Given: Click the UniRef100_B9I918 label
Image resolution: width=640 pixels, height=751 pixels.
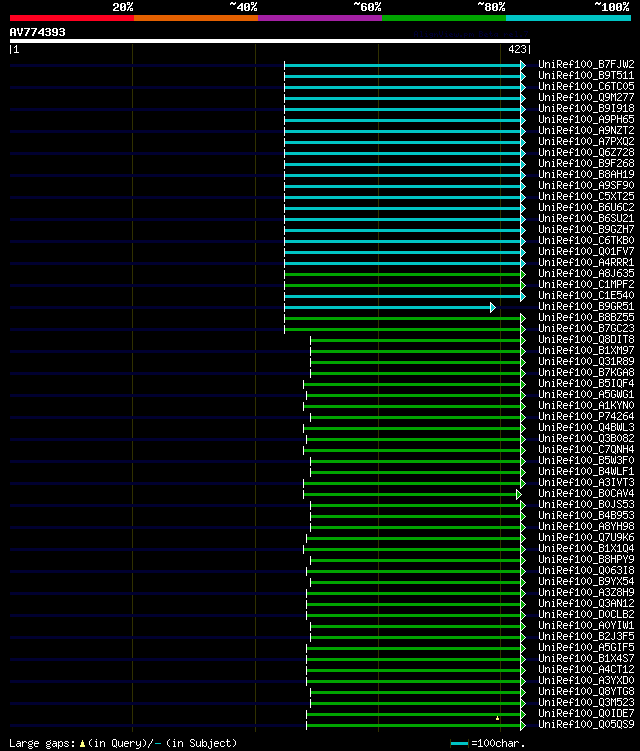Looking at the screenshot, I should click(x=586, y=108).
